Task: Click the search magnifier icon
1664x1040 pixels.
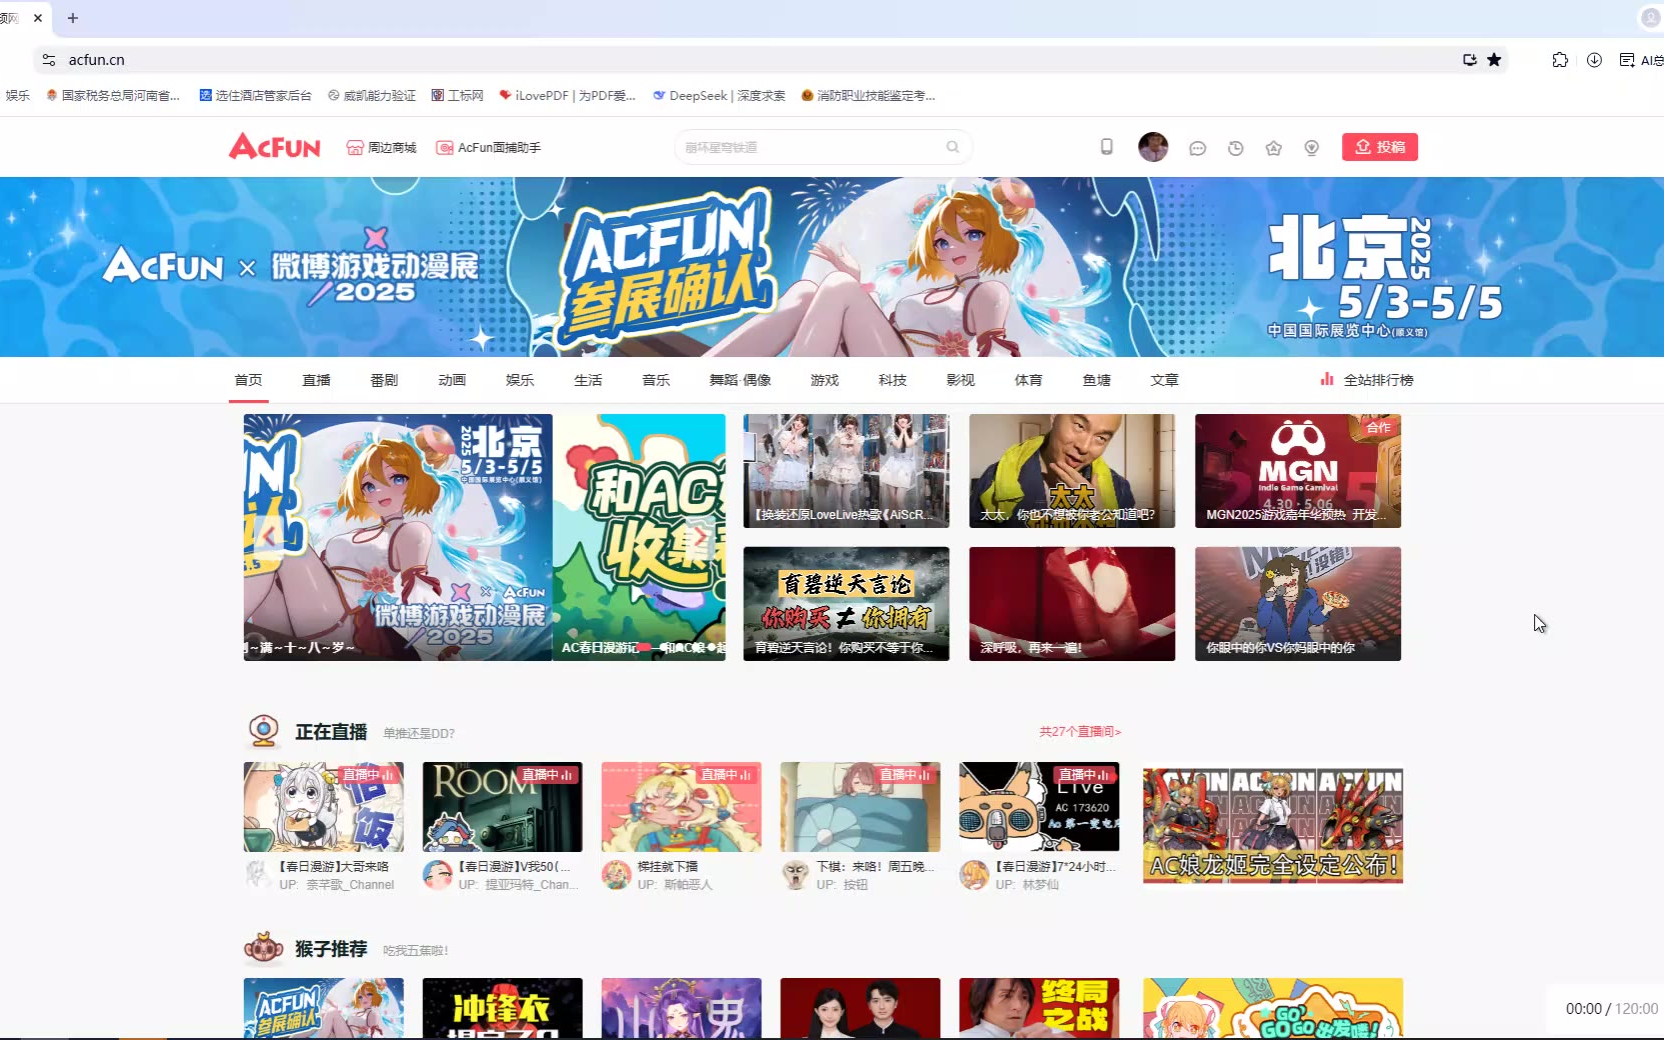Action: click(953, 147)
